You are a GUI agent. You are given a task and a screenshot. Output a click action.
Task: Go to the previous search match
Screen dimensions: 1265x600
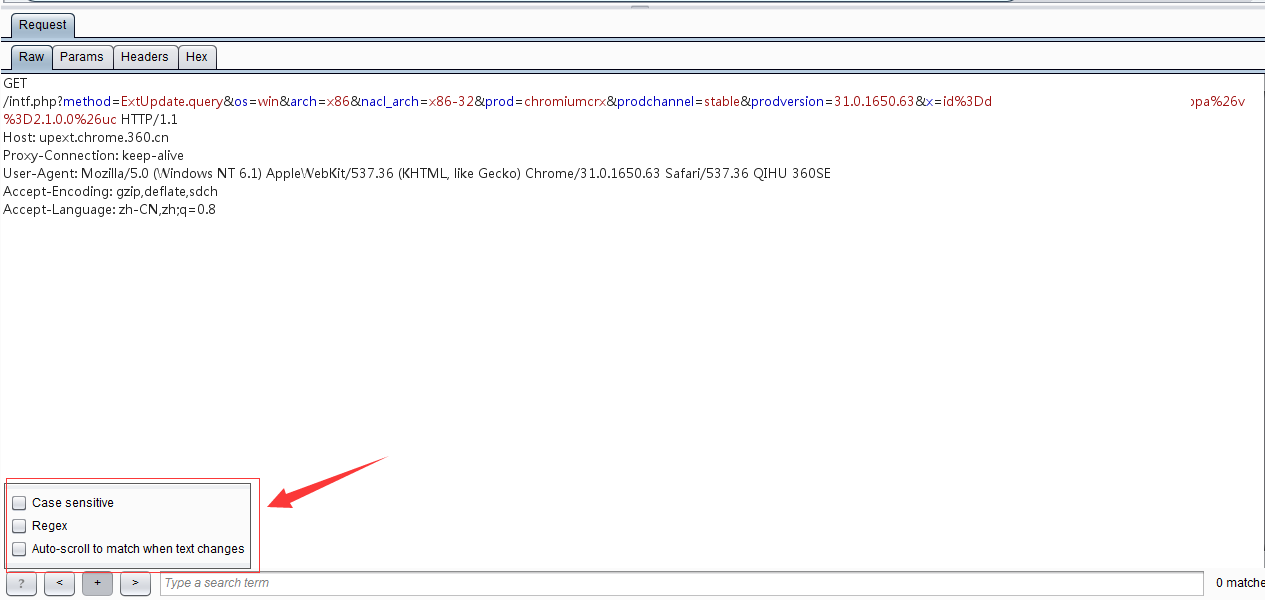coord(59,583)
